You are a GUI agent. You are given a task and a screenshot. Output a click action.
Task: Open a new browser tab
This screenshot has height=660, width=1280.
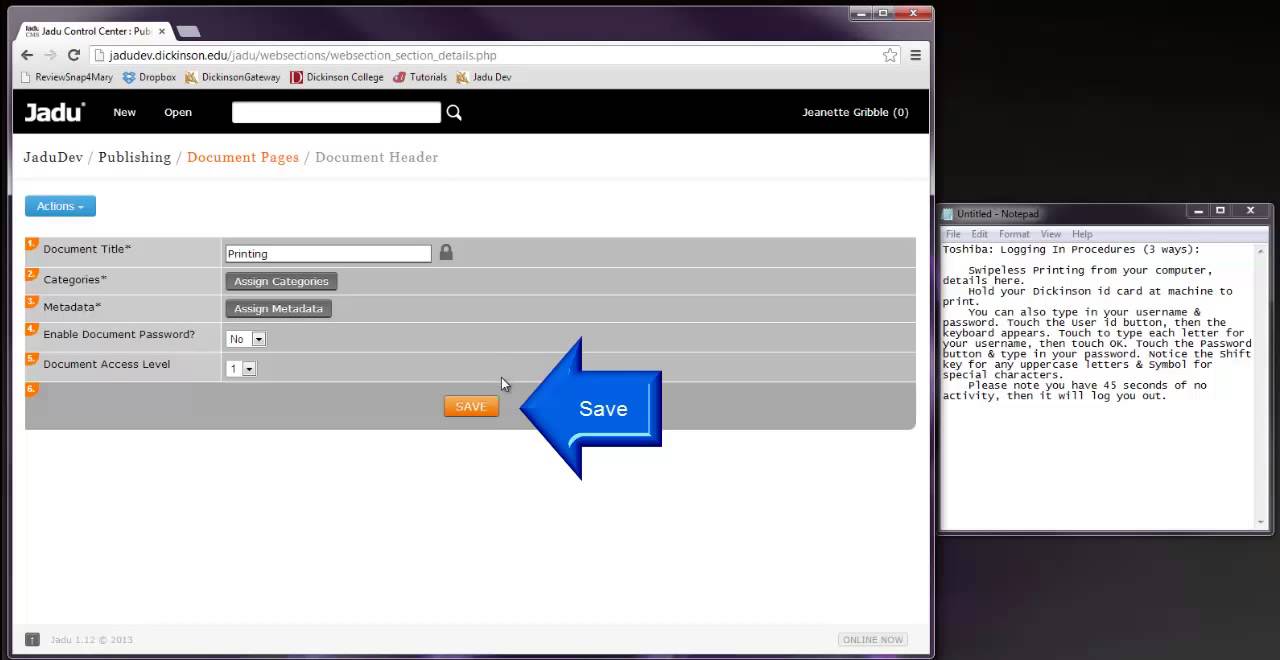(188, 31)
